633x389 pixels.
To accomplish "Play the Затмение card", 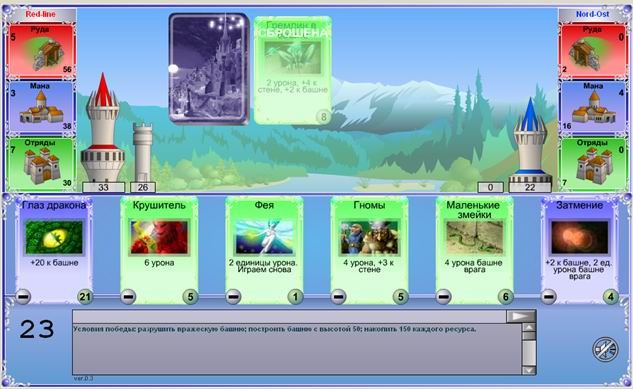I will point(579,249).
